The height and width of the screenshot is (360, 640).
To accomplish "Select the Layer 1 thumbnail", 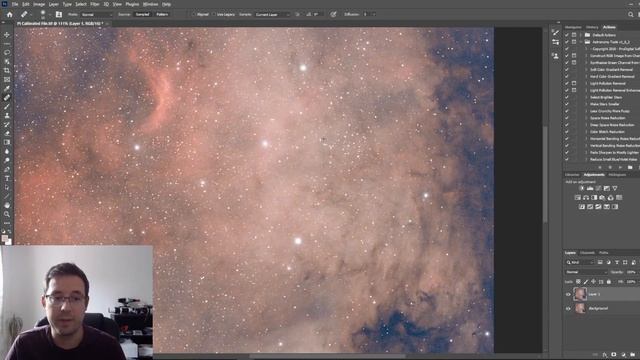I will click(580, 294).
